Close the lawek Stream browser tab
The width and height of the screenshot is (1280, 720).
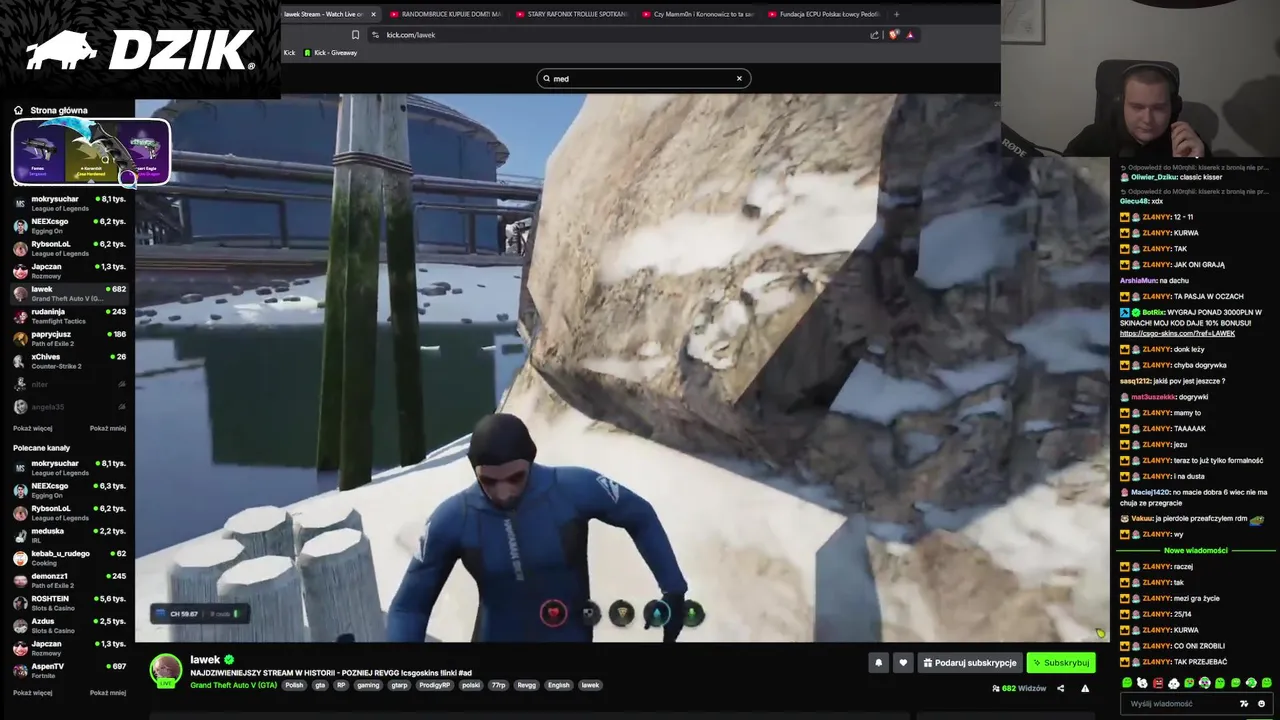click(x=374, y=14)
